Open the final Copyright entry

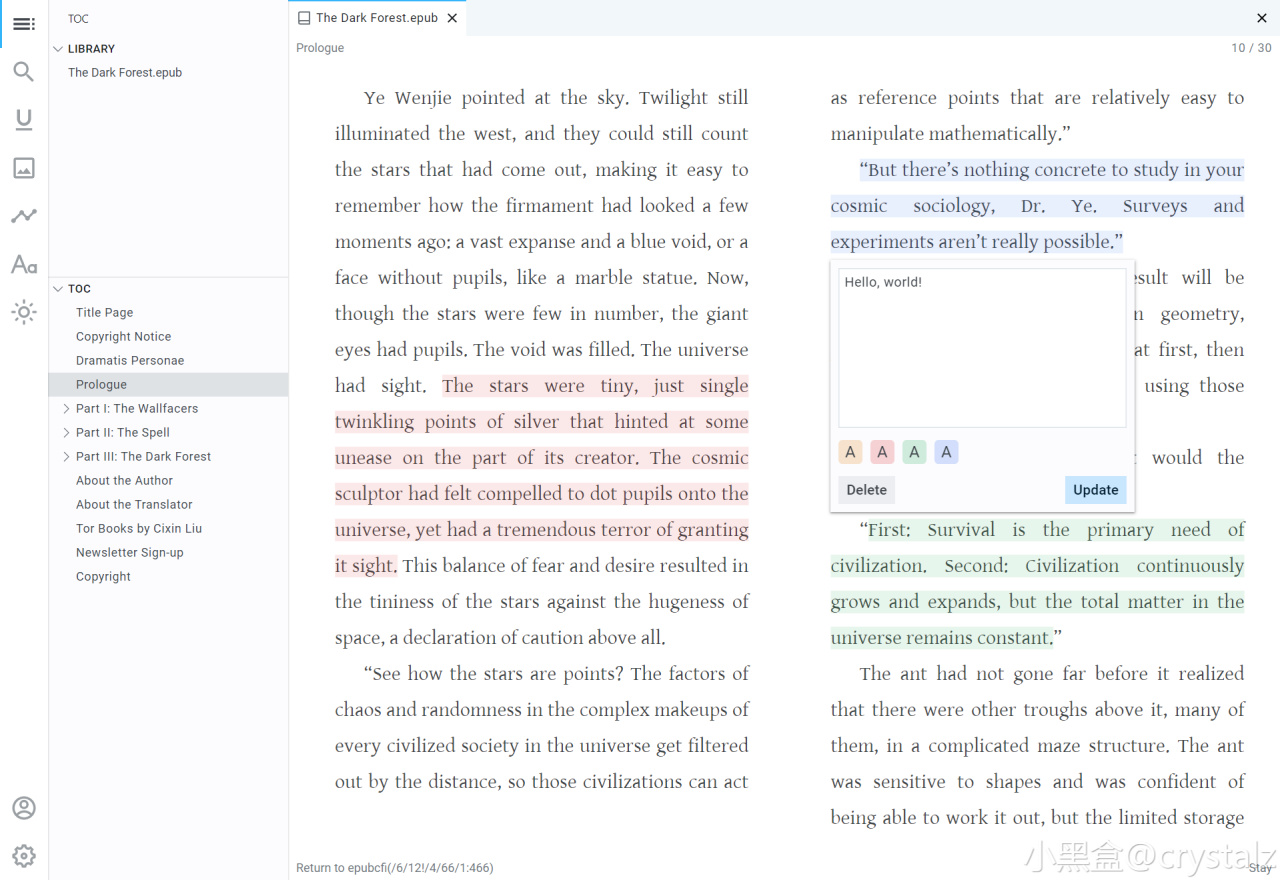tap(168, 576)
